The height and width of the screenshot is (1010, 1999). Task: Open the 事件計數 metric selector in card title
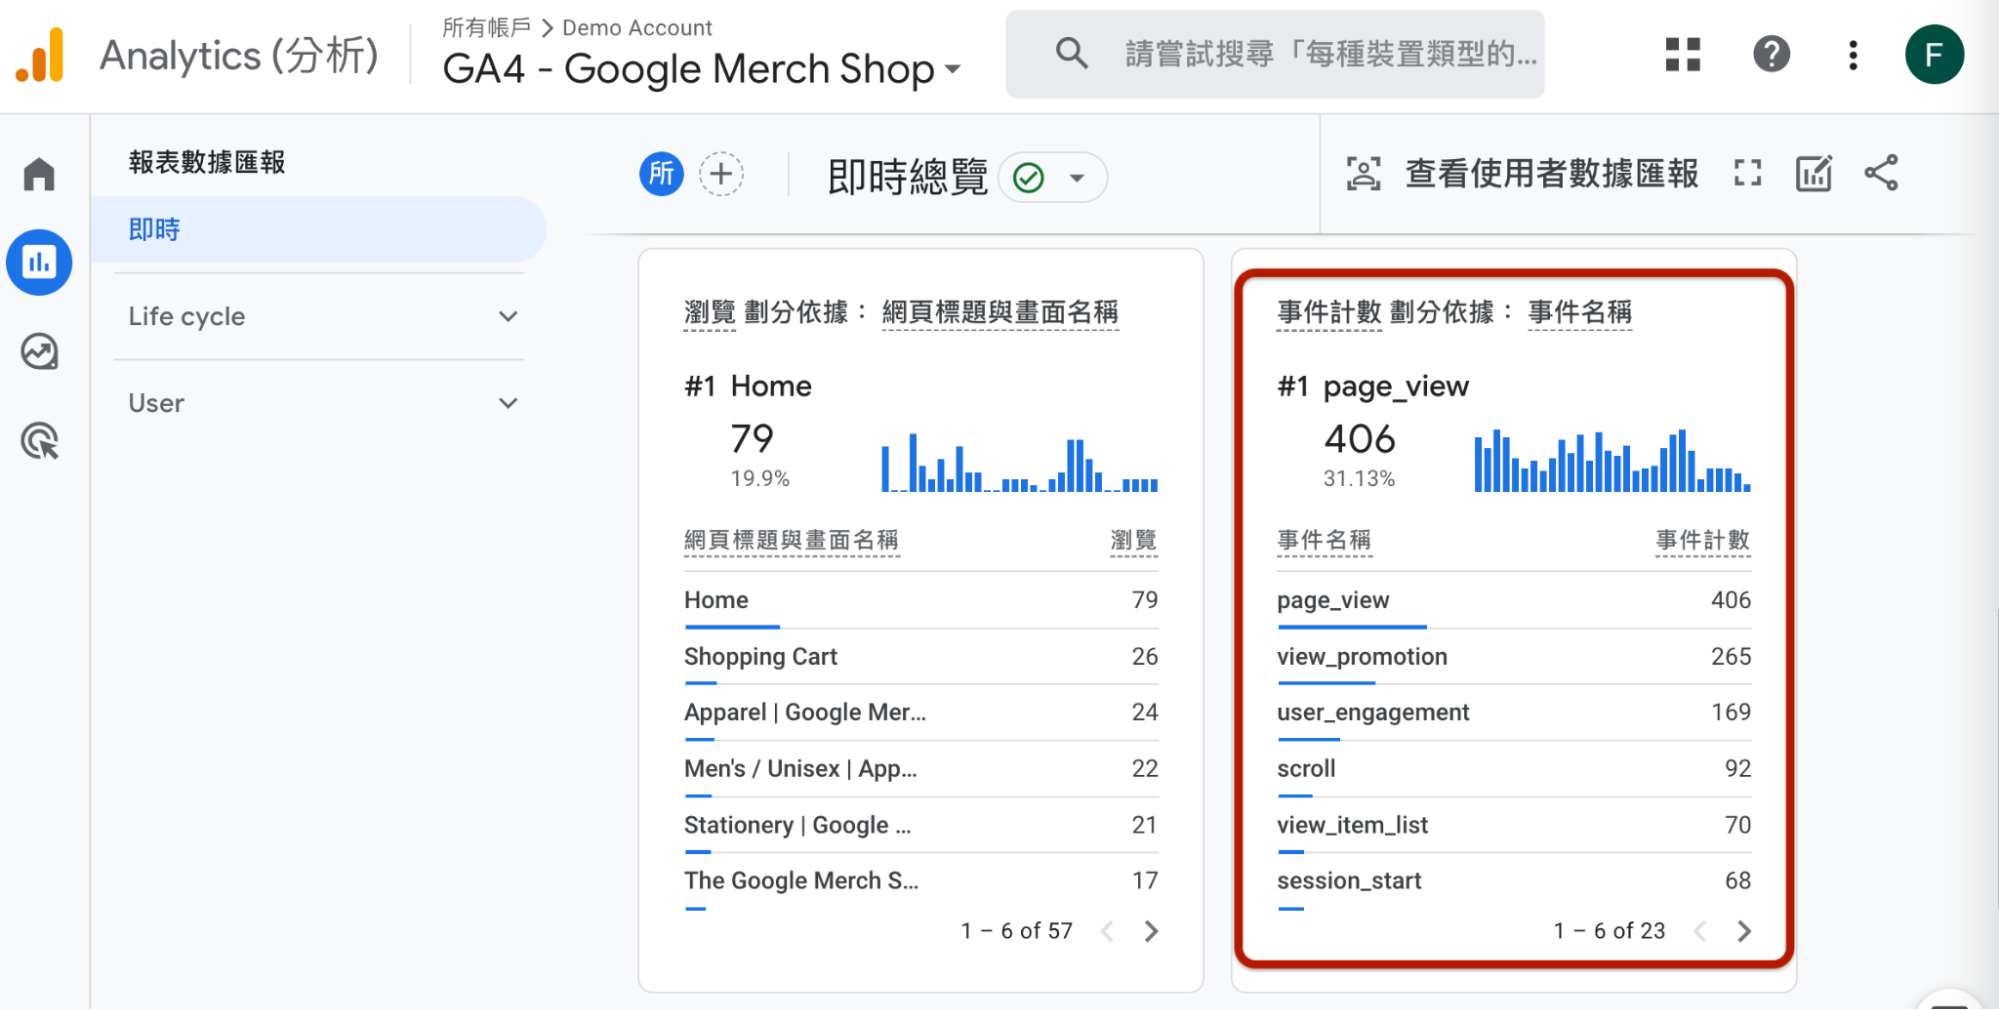(x=1329, y=312)
